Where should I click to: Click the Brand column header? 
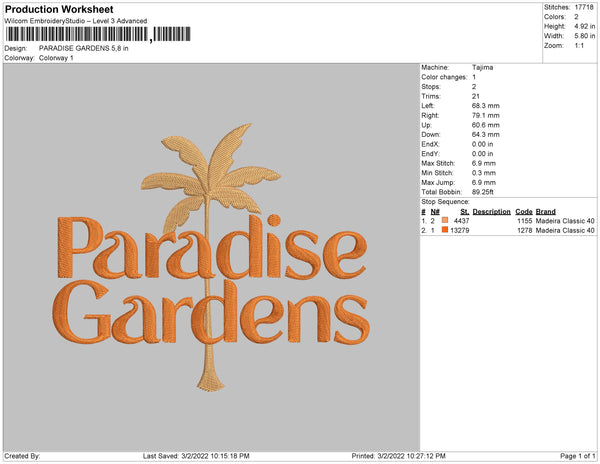pos(546,212)
